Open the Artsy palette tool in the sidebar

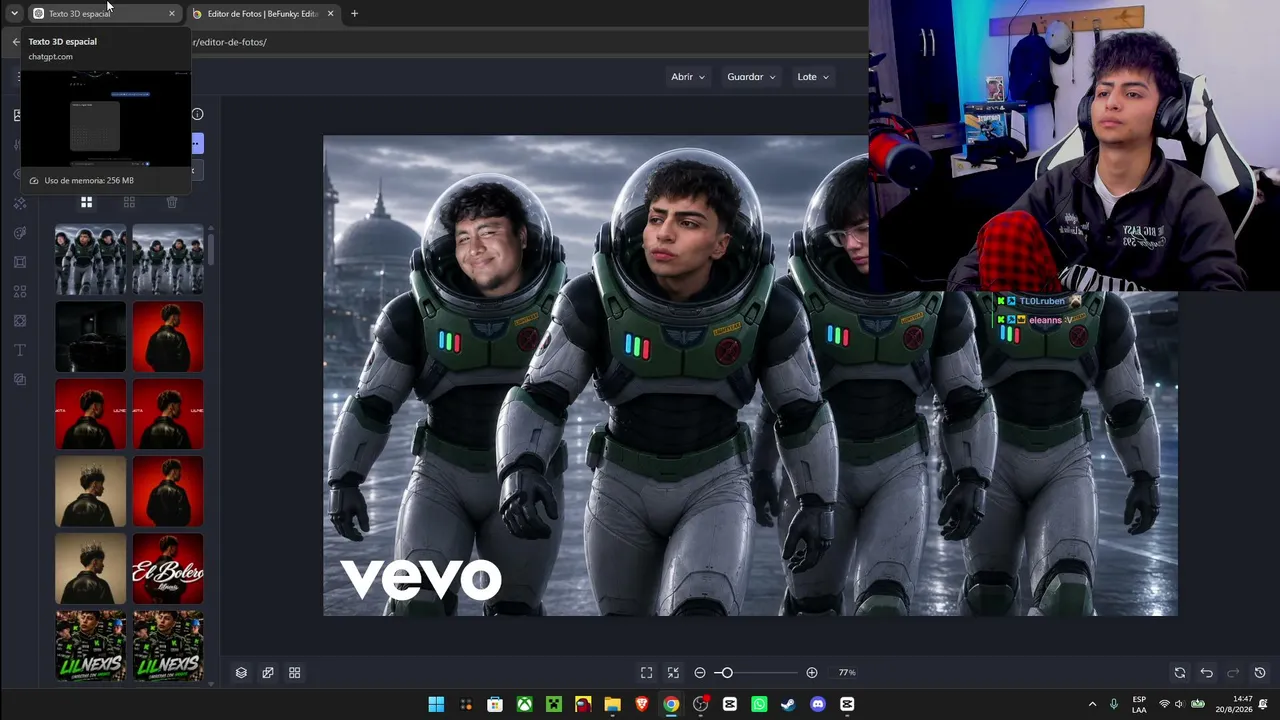(19, 233)
